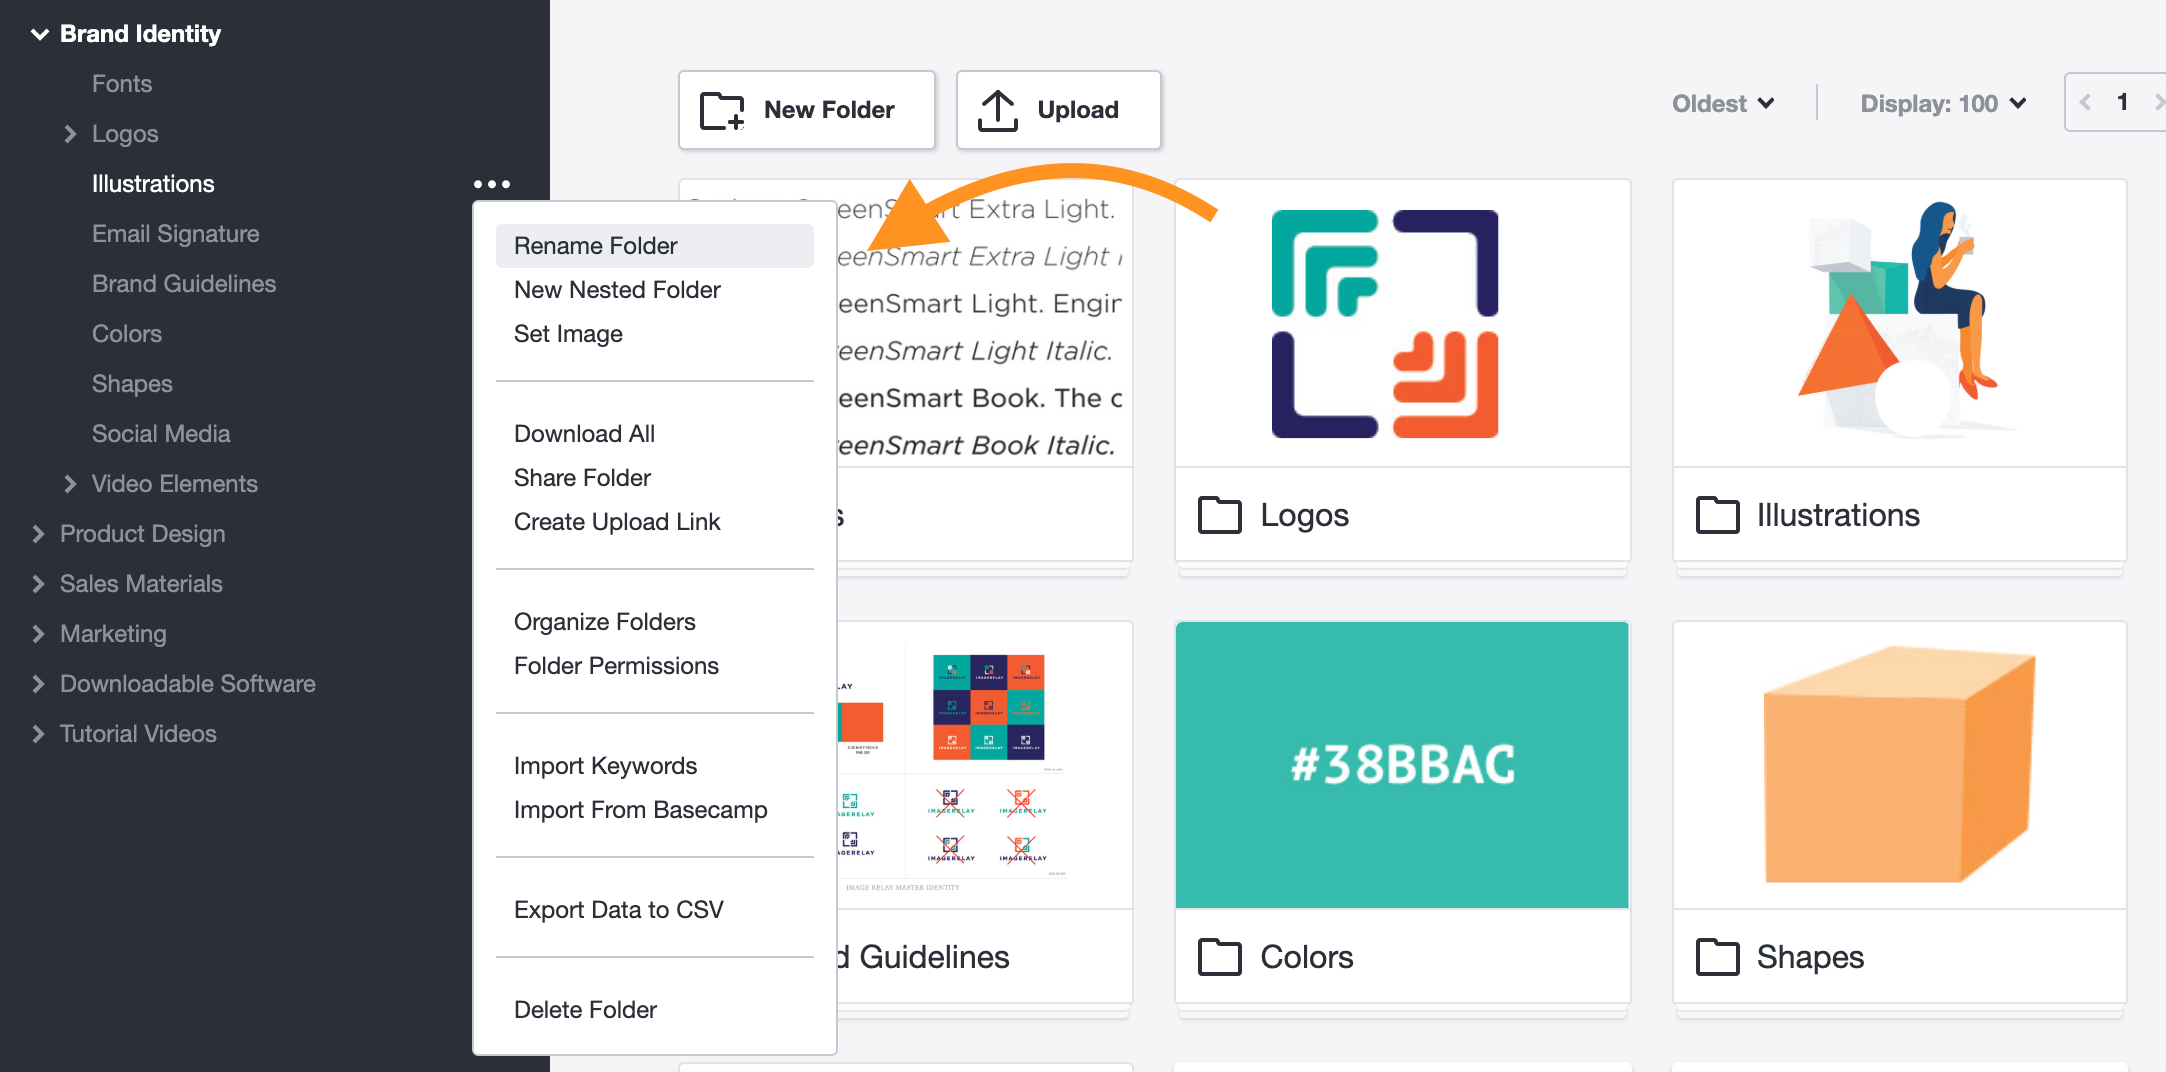This screenshot has width=2166, height=1072.
Task: Select Rename Folder from context menu
Action: (596, 246)
